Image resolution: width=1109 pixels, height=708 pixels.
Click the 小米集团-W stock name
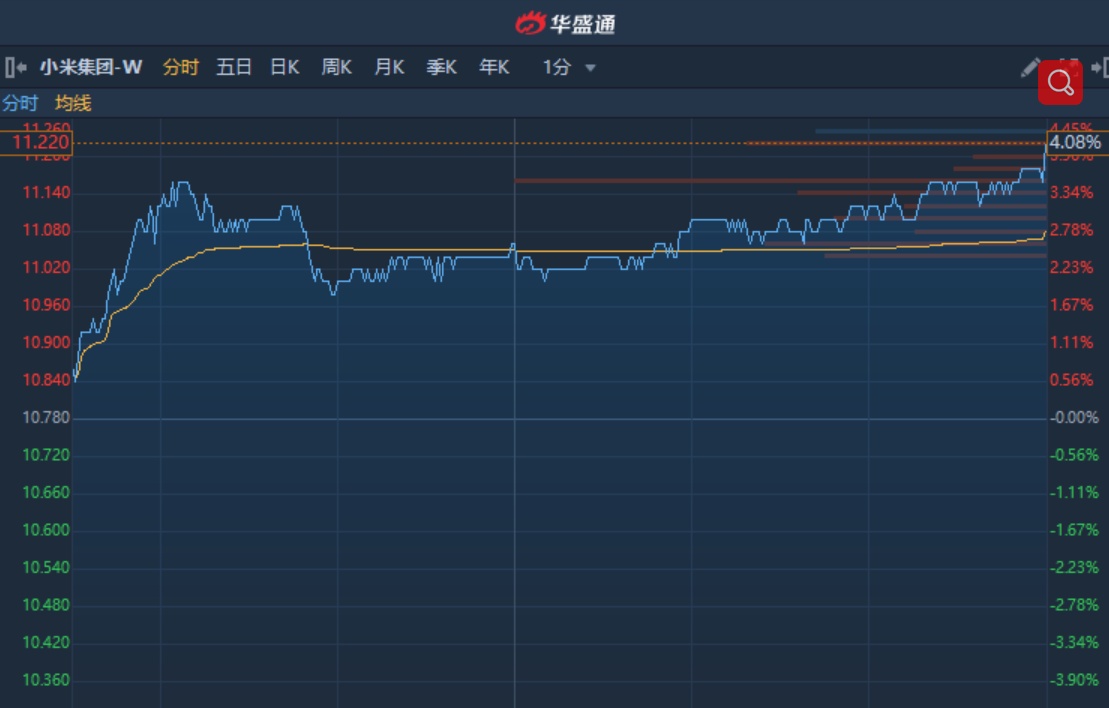[x=91, y=68]
